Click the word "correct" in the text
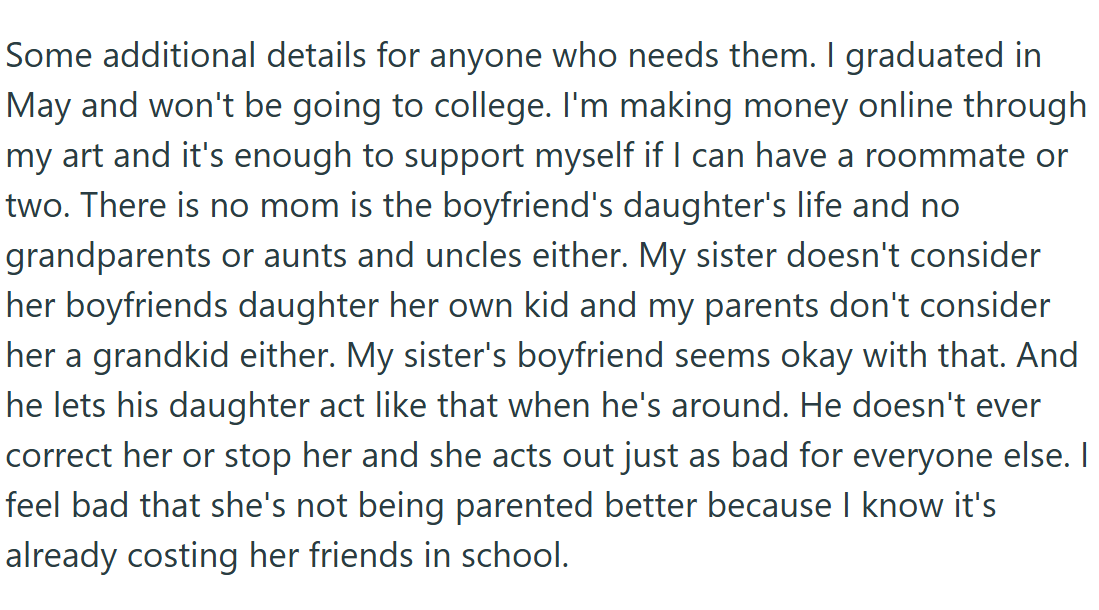Image resolution: width=1099 pixels, height=610 pixels. tap(61, 456)
